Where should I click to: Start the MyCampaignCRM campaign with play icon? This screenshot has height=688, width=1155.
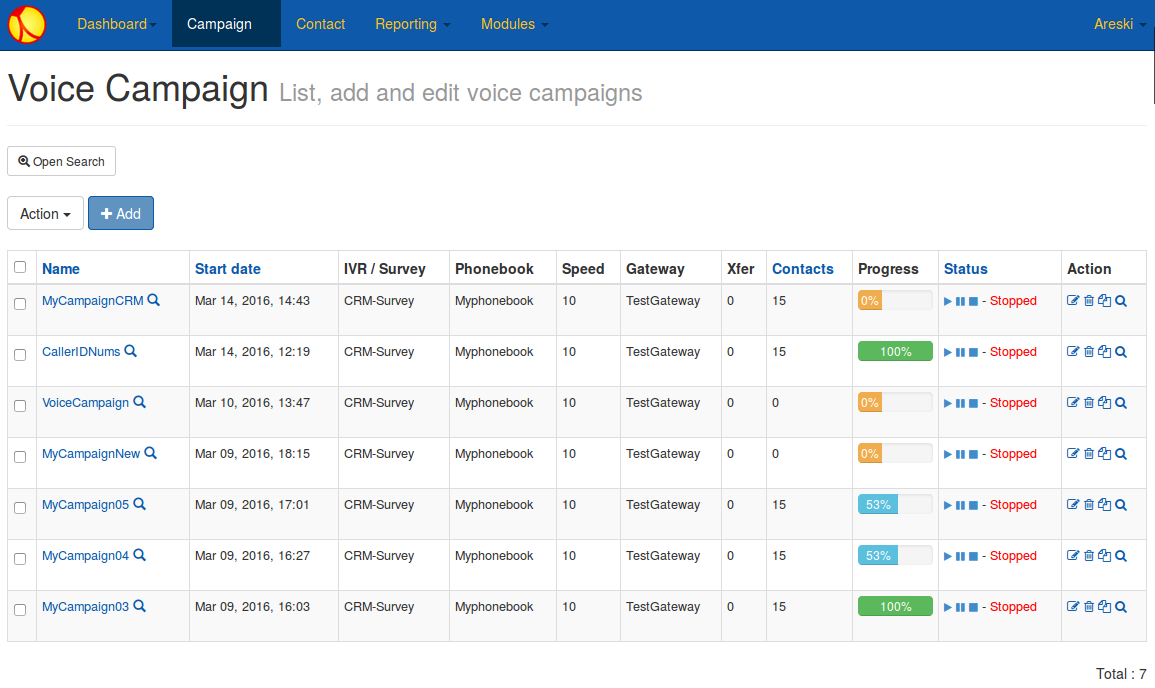pyautogui.click(x=947, y=300)
